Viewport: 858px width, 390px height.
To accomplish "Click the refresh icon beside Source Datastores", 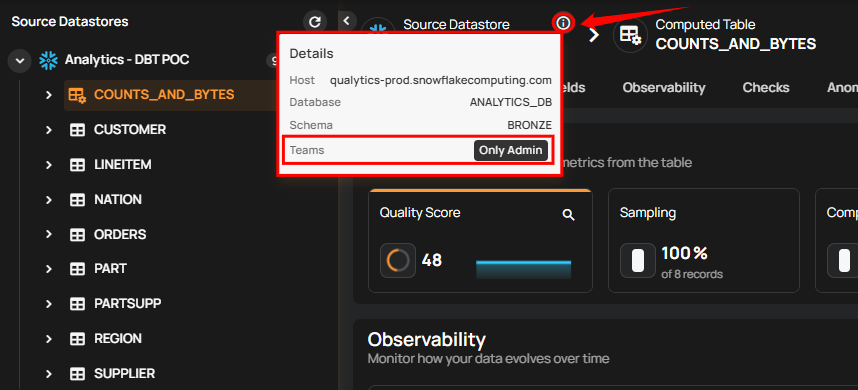I will [x=315, y=22].
